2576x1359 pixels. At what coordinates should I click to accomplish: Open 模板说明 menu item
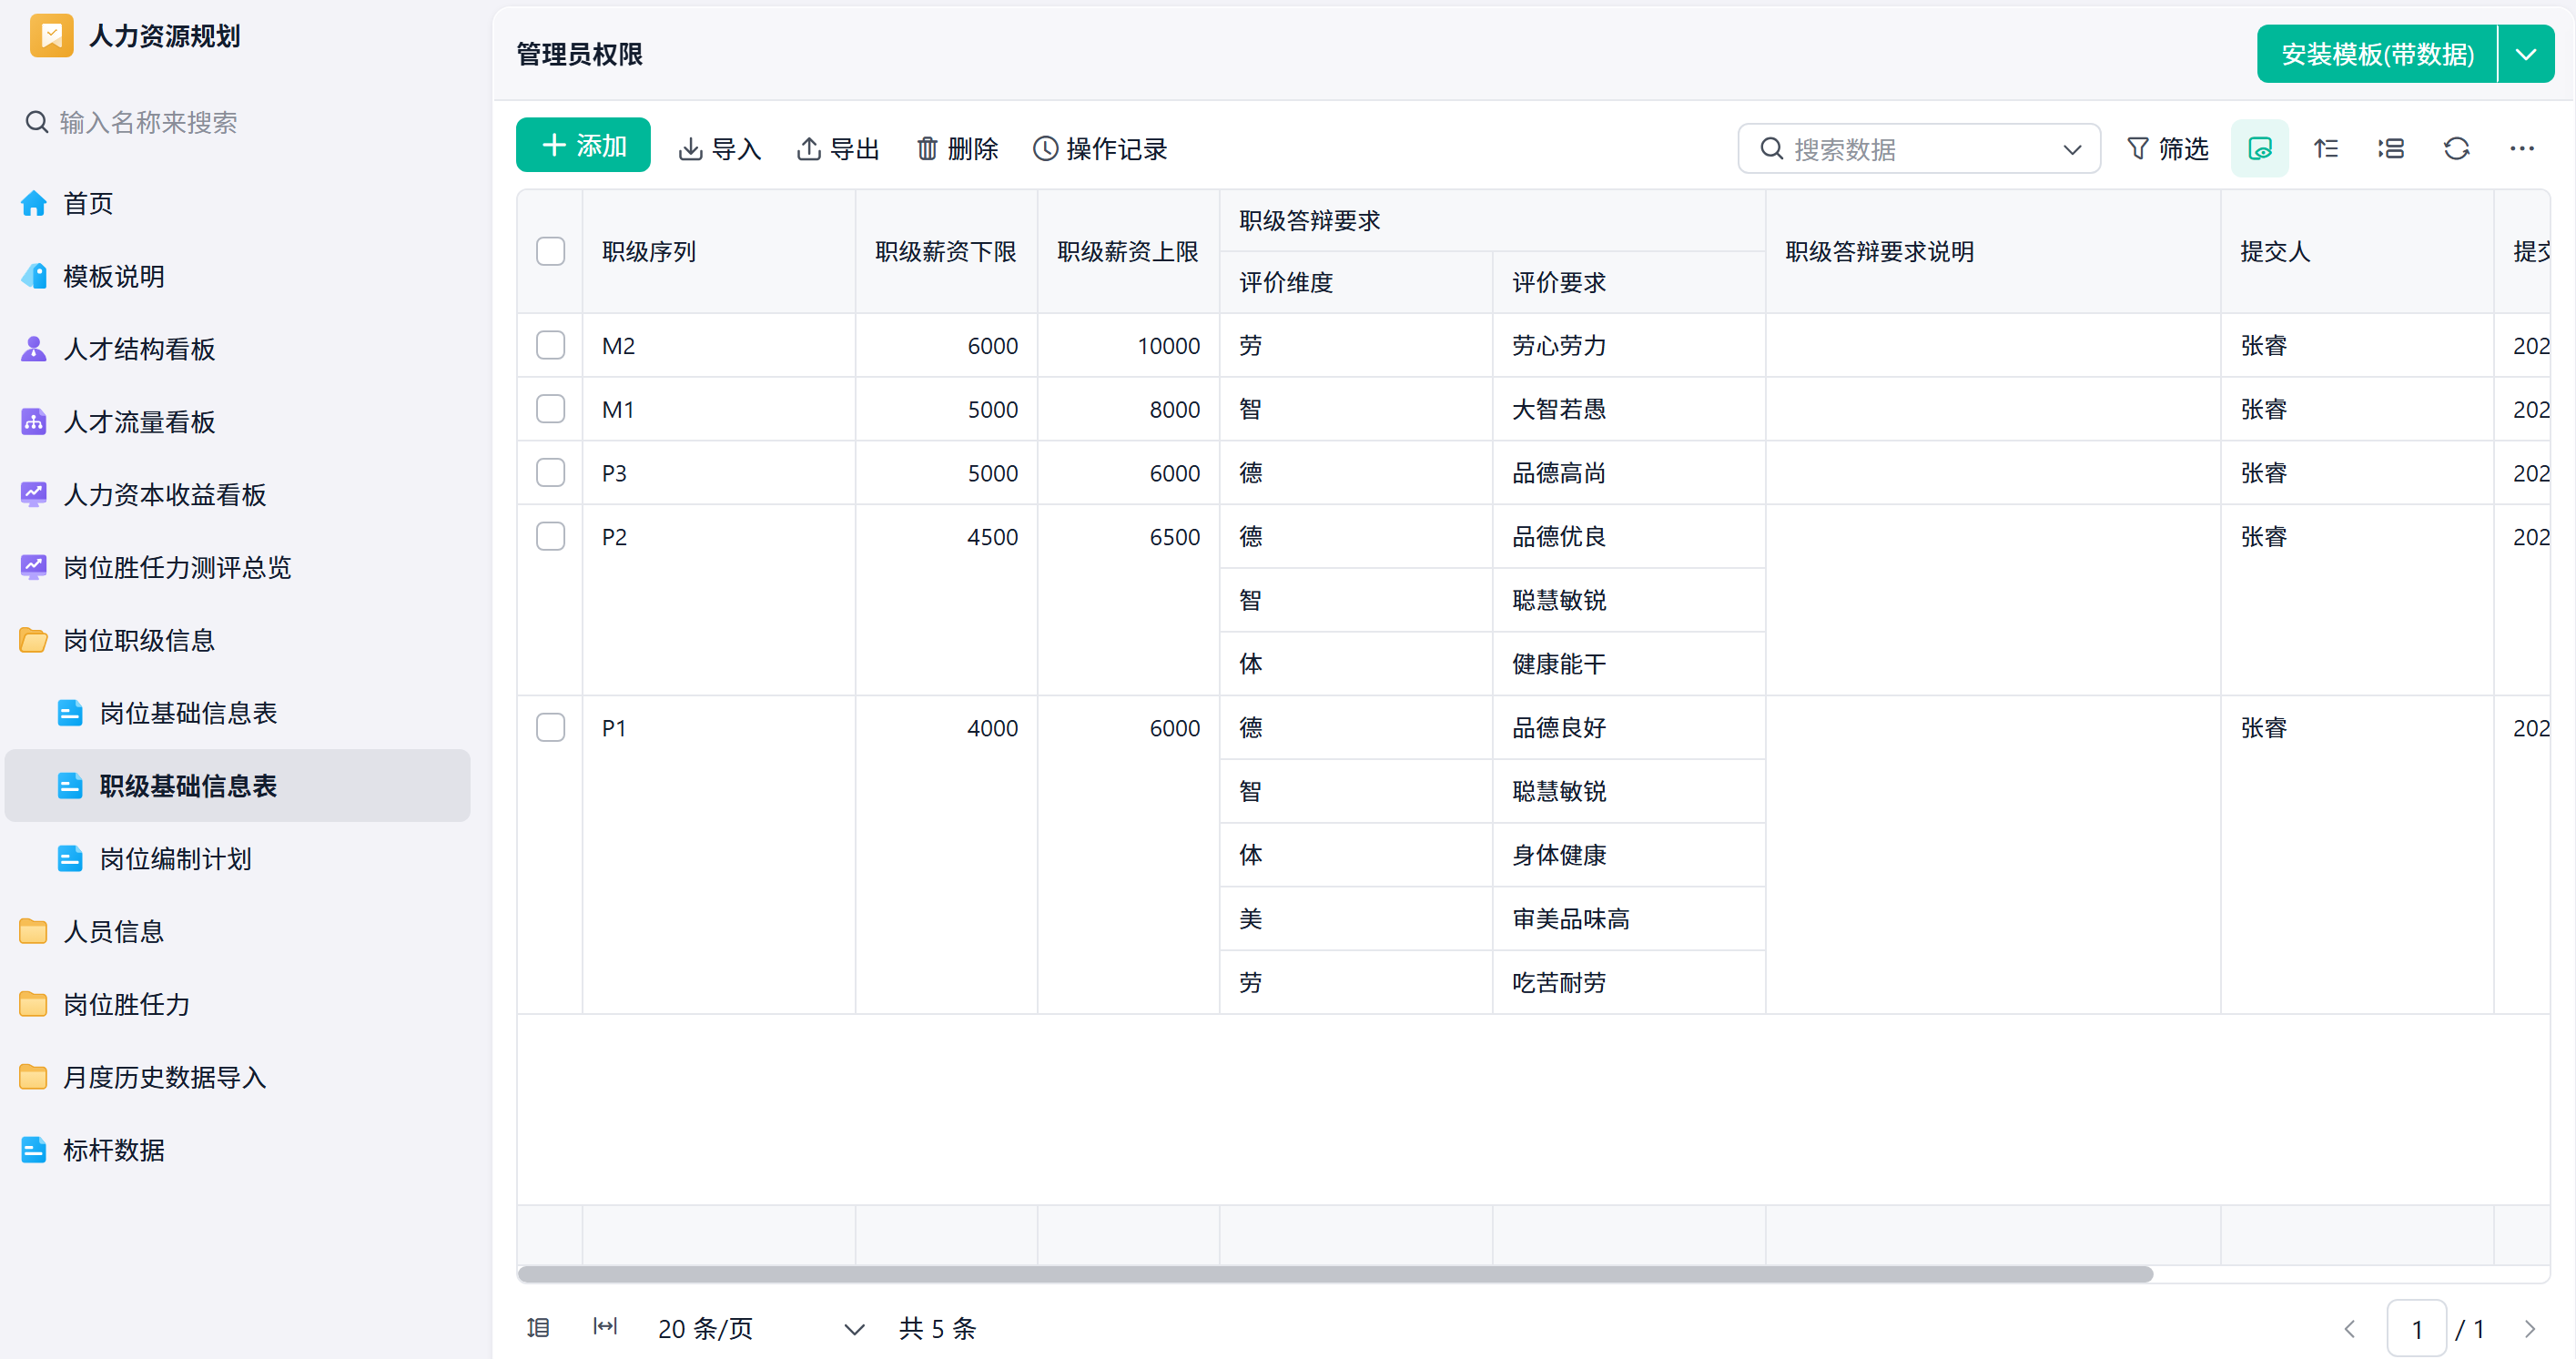tap(238, 276)
